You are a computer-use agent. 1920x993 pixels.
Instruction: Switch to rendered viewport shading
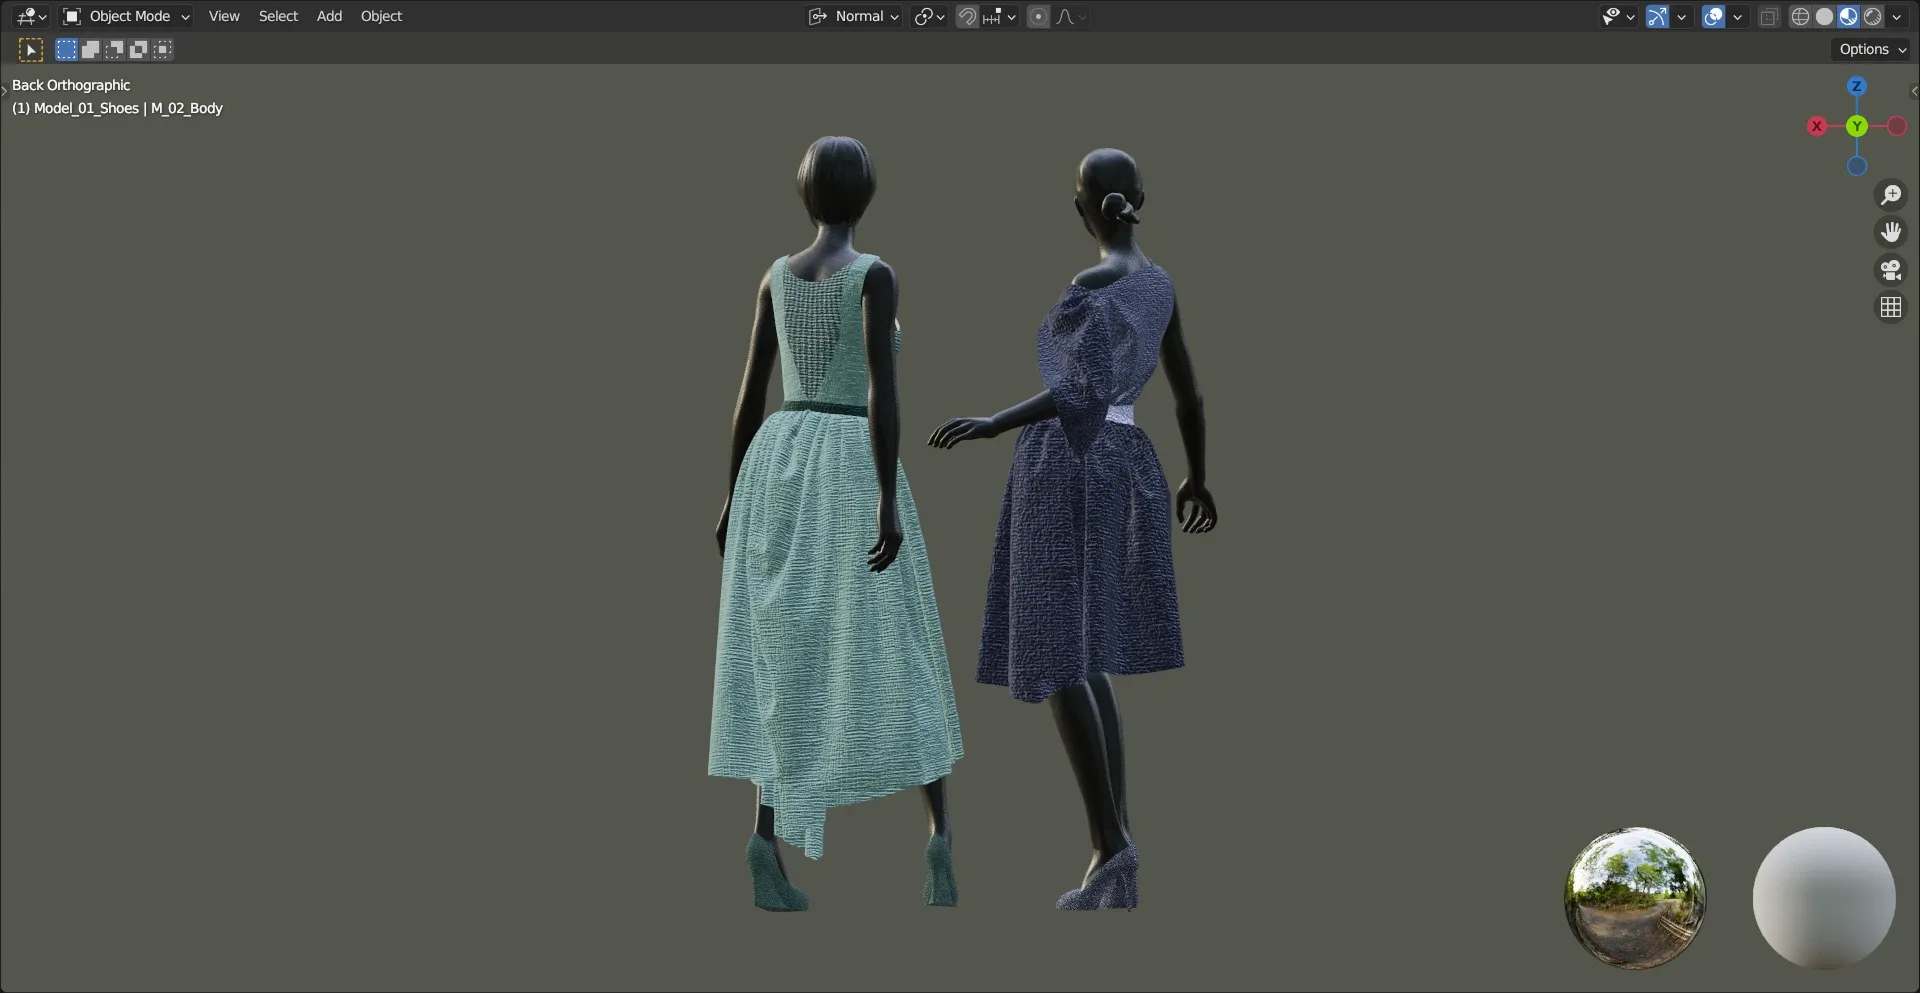(1872, 16)
